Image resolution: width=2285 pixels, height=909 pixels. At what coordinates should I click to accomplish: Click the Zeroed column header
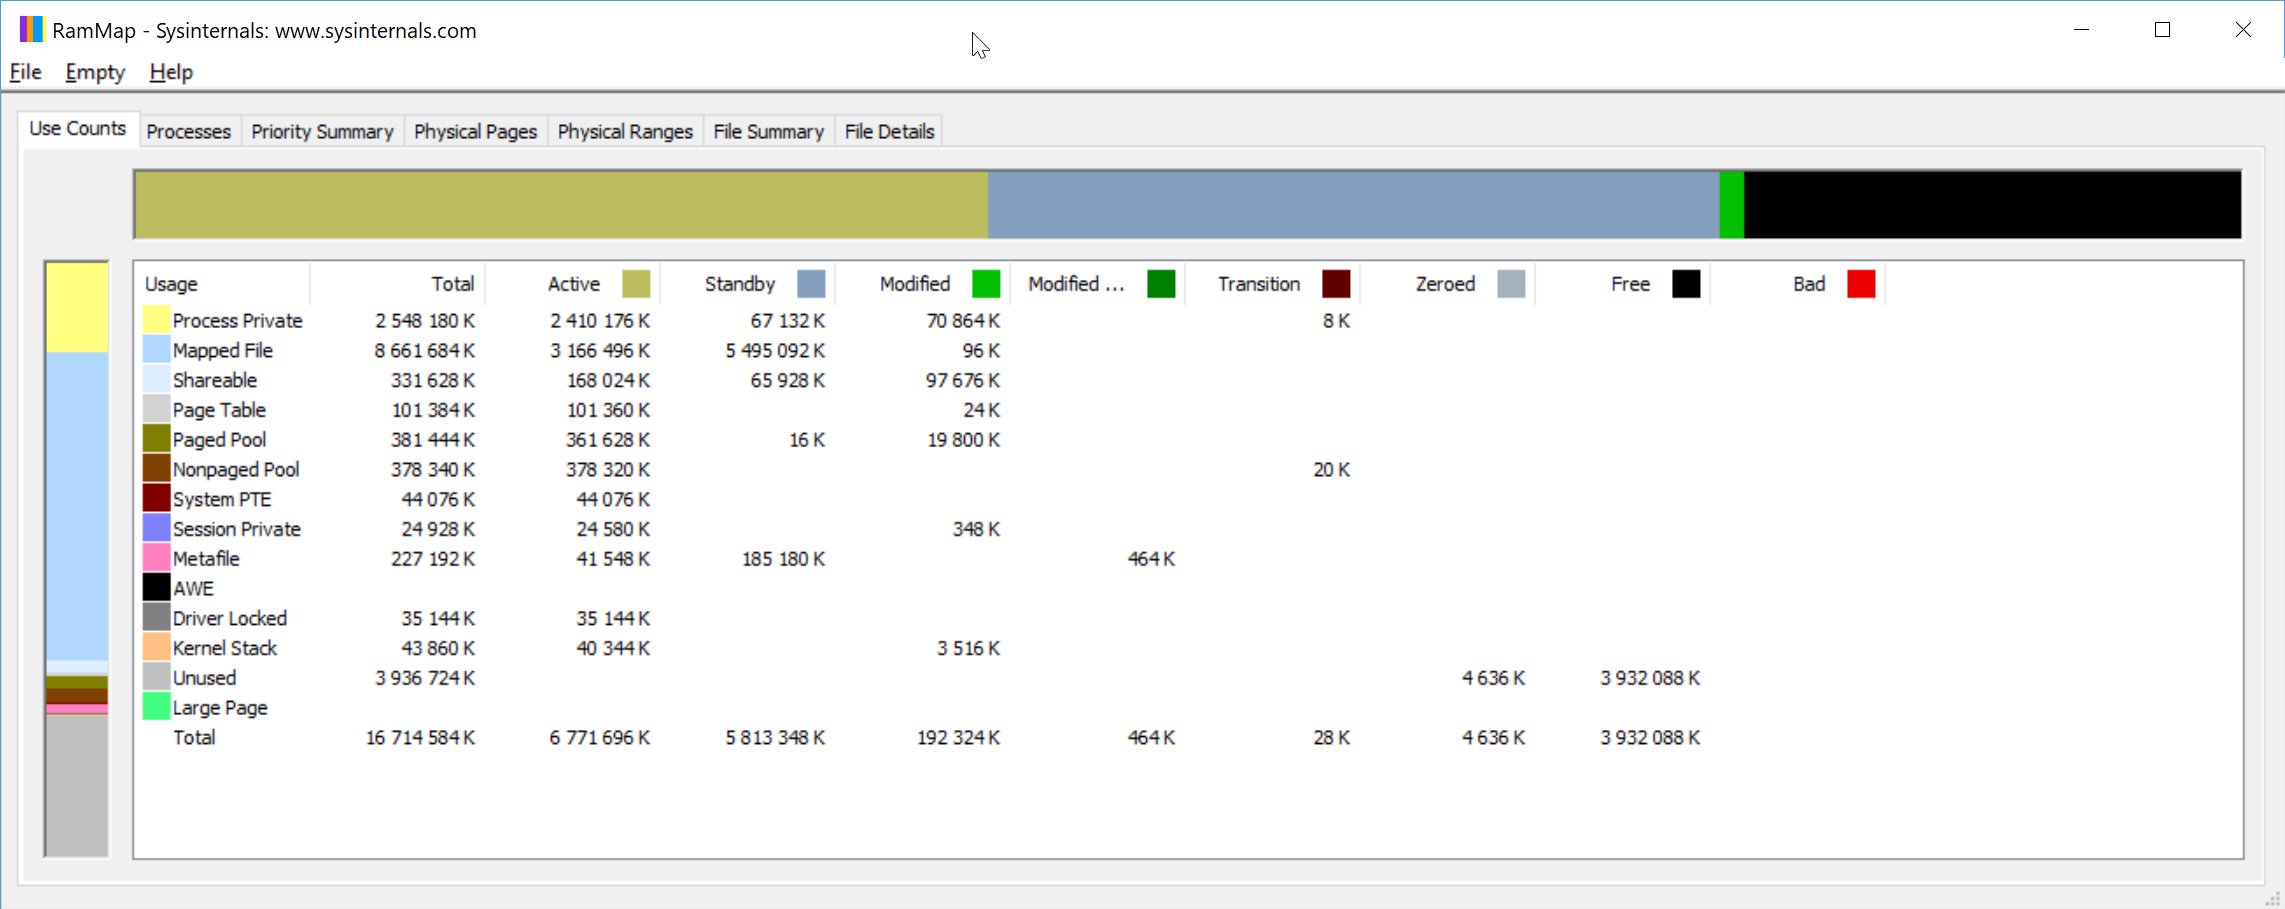tap(1447, 284)
